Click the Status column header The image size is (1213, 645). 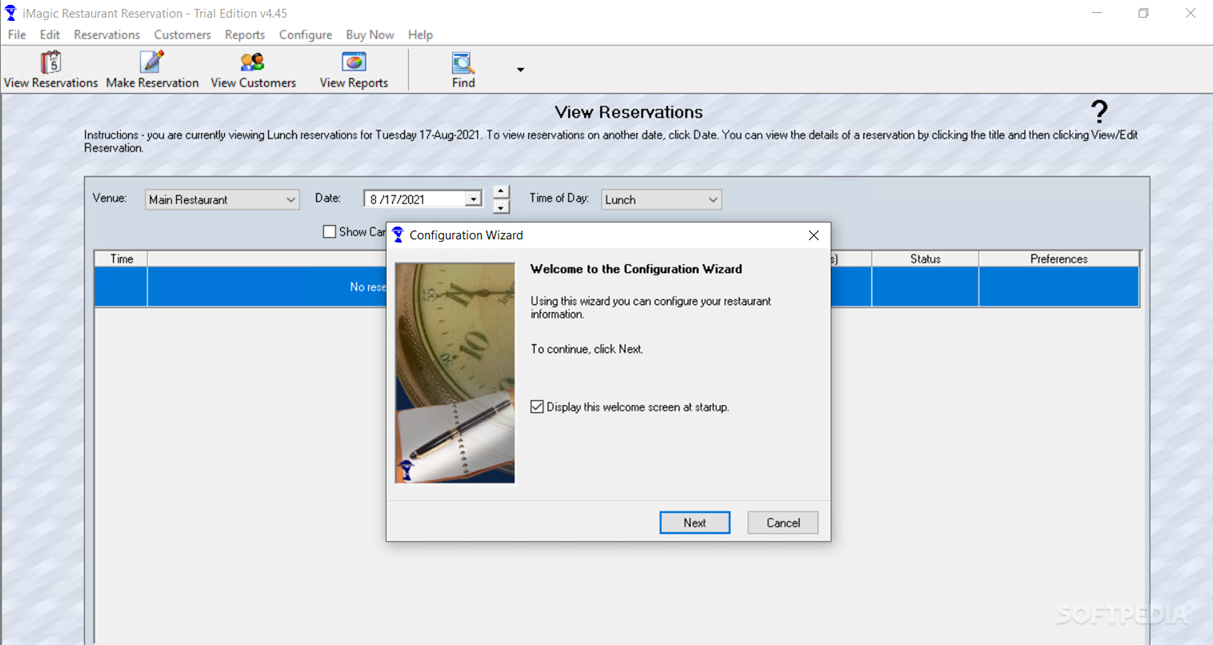tap(925, 259)
